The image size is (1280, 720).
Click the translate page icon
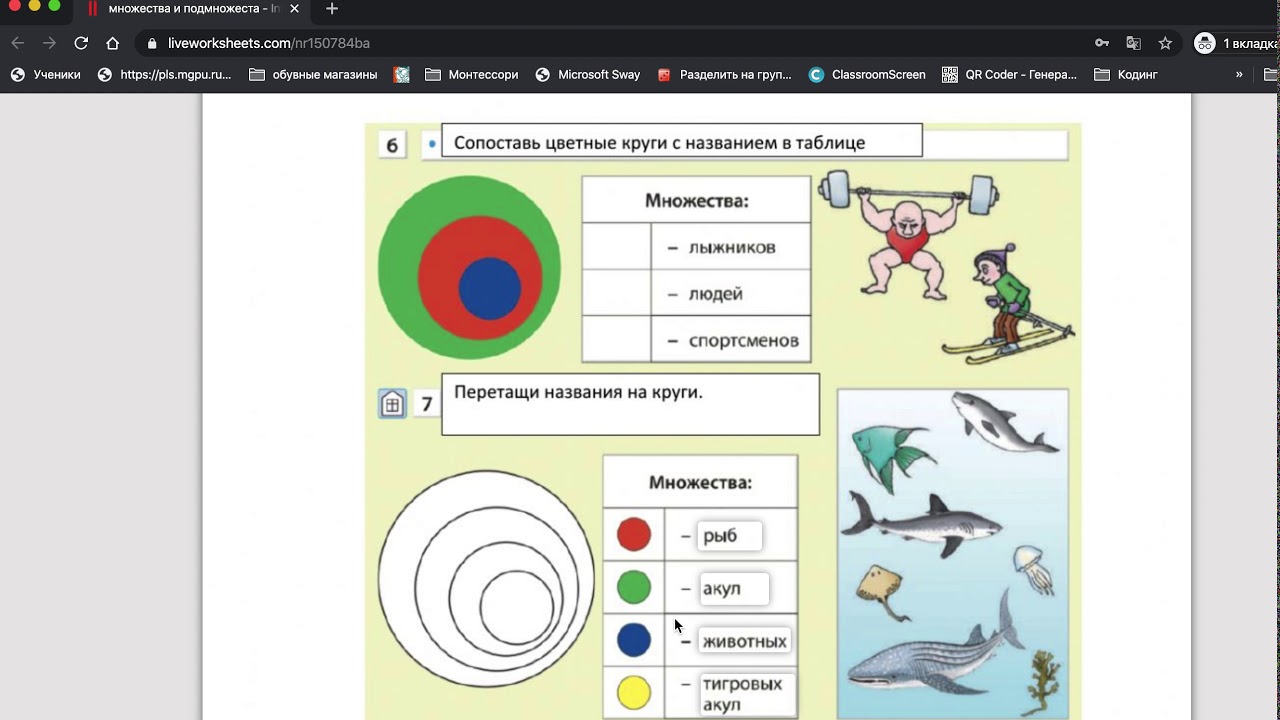click(x=1133, y=43)
